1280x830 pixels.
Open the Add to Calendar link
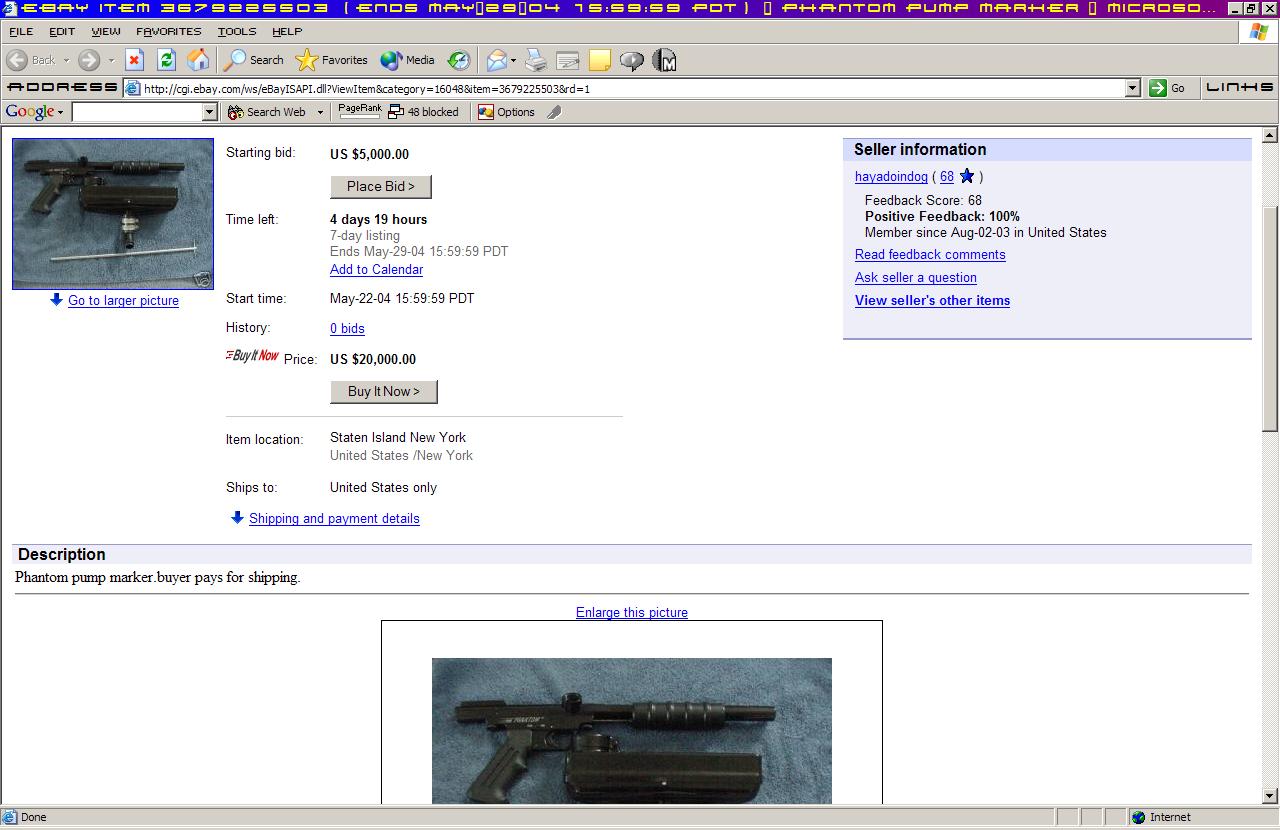pyautogui.click(x=376, y=269)
